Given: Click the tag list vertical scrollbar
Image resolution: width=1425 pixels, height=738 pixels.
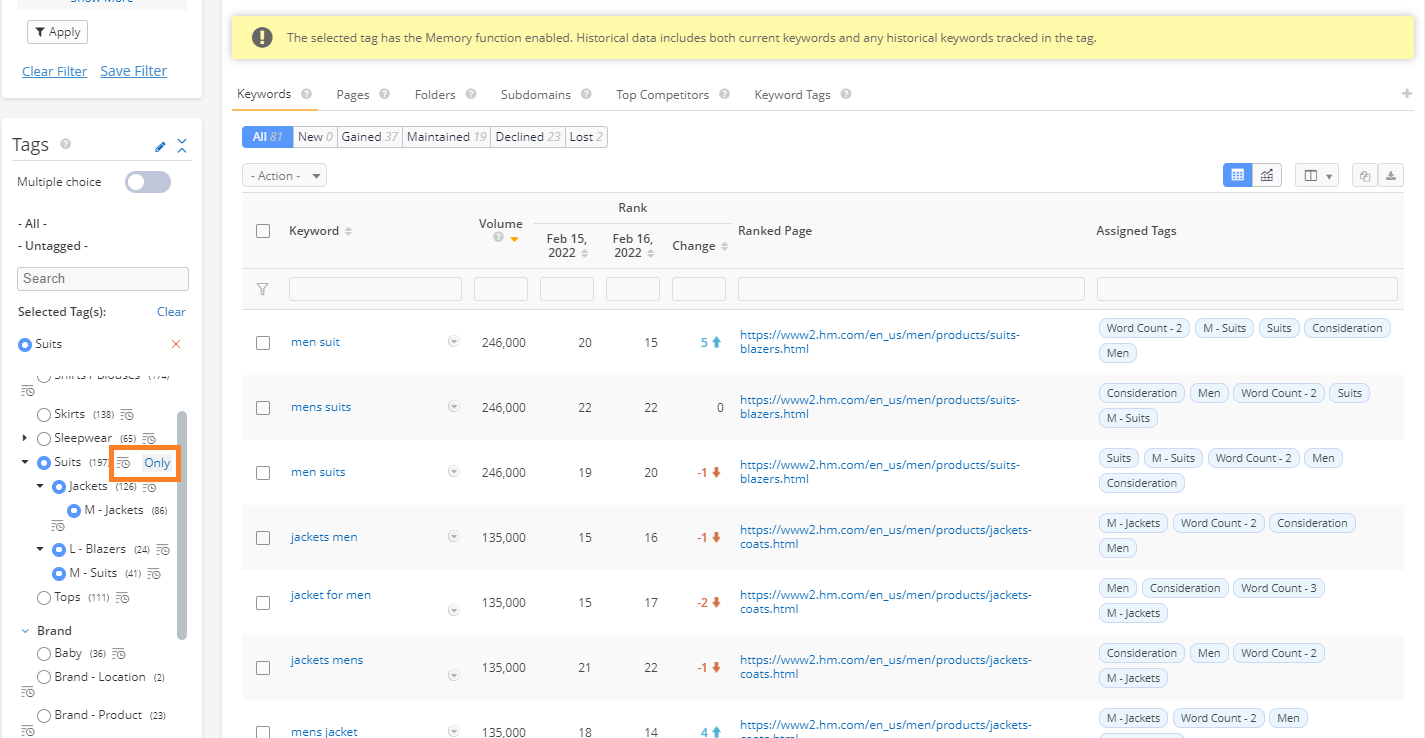Looking at the screenshot, I should [181, 524].
